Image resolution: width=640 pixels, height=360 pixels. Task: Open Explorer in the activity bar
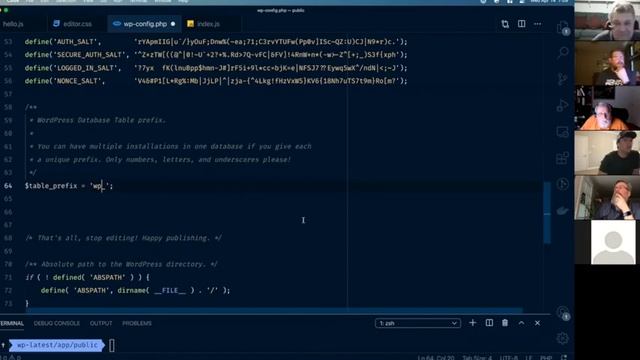[563, 27]
